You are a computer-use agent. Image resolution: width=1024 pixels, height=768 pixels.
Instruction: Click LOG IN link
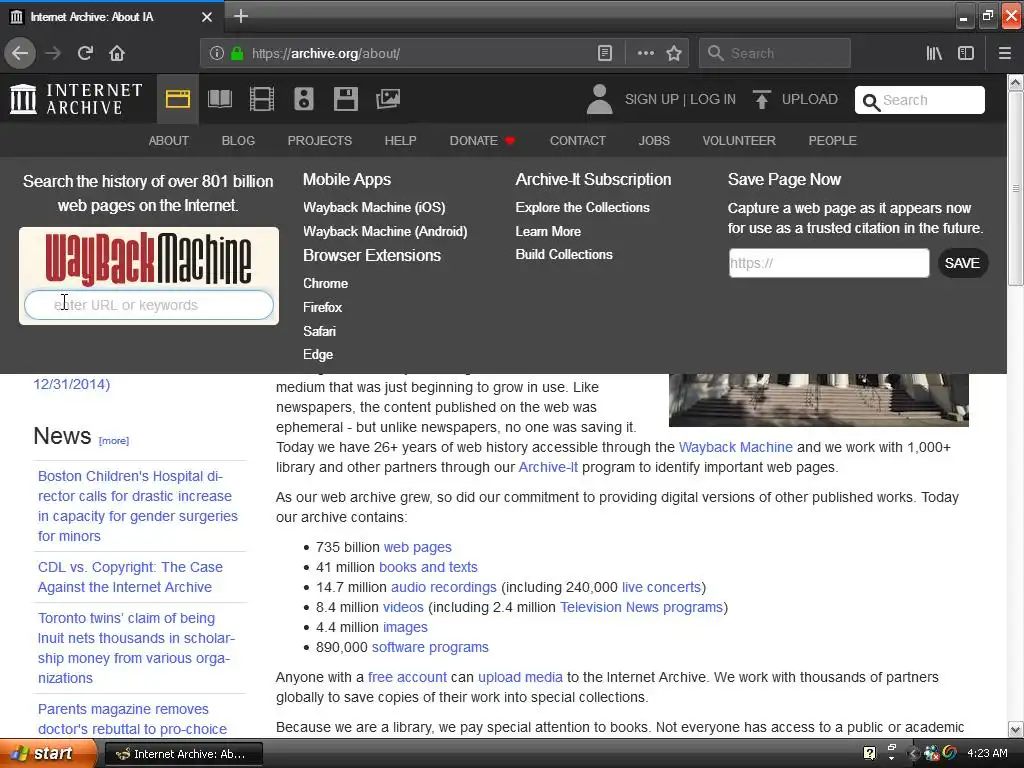coord(712,99)
